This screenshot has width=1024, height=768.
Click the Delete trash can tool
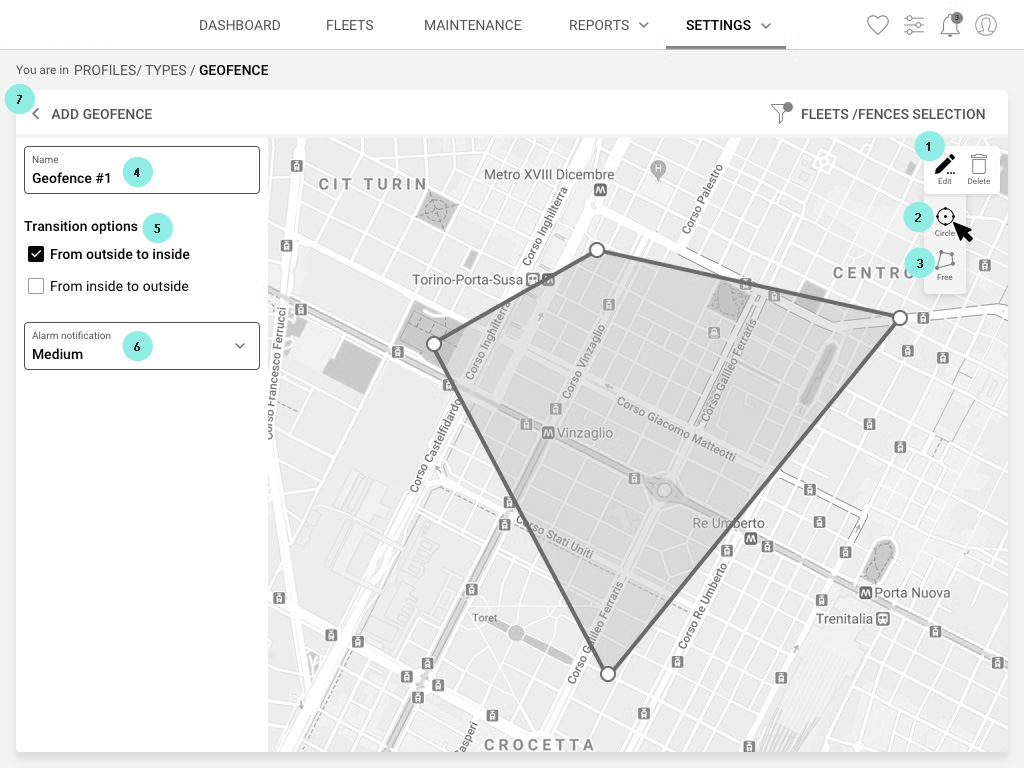(x=978, y=170)
